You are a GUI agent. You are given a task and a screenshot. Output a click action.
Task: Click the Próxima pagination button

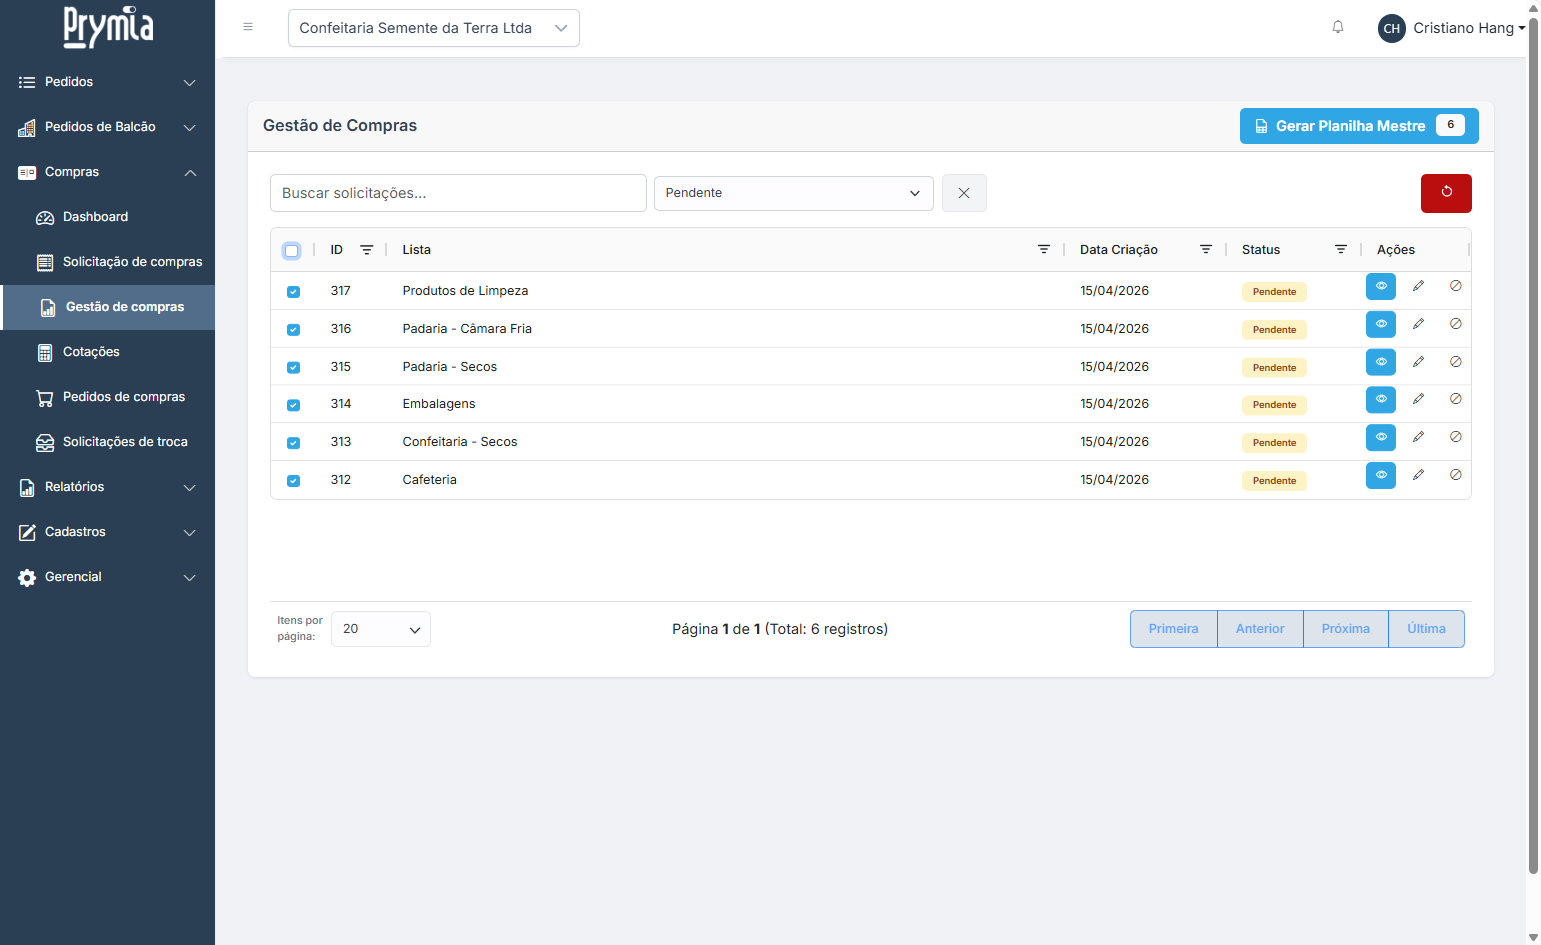[1345, 629]
